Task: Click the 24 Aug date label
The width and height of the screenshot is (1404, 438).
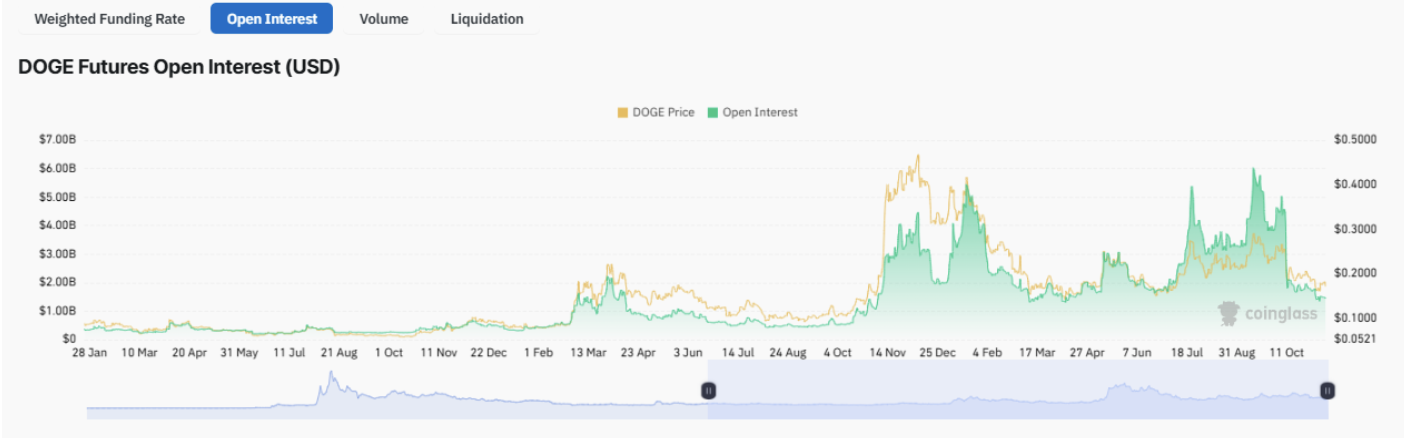Action: (x=788, y=353)
